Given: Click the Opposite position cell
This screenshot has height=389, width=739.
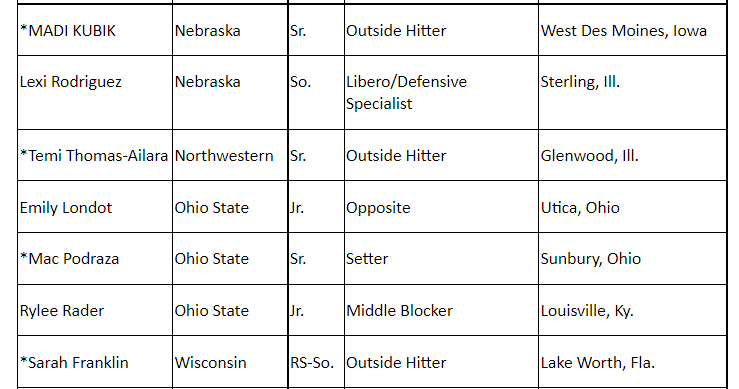Looking at the screenshot, I should pos(441,207).
